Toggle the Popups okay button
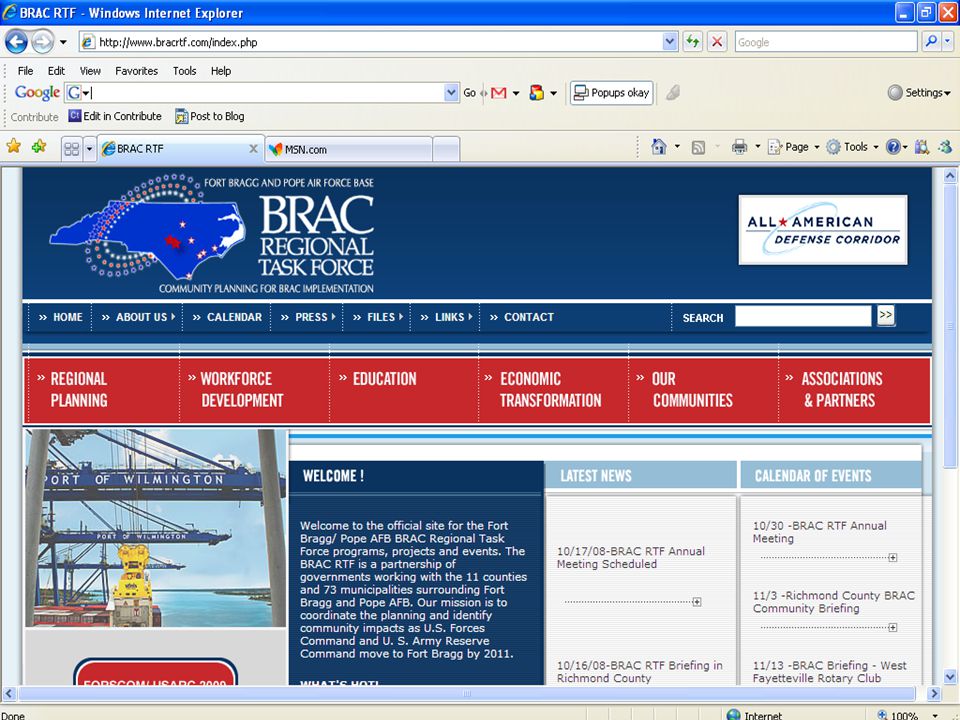 611,93
